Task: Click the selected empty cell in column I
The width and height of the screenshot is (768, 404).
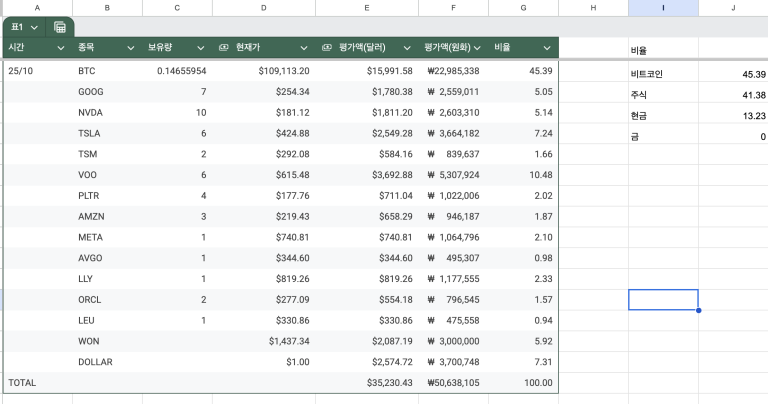Action: (x=663, y=300)
